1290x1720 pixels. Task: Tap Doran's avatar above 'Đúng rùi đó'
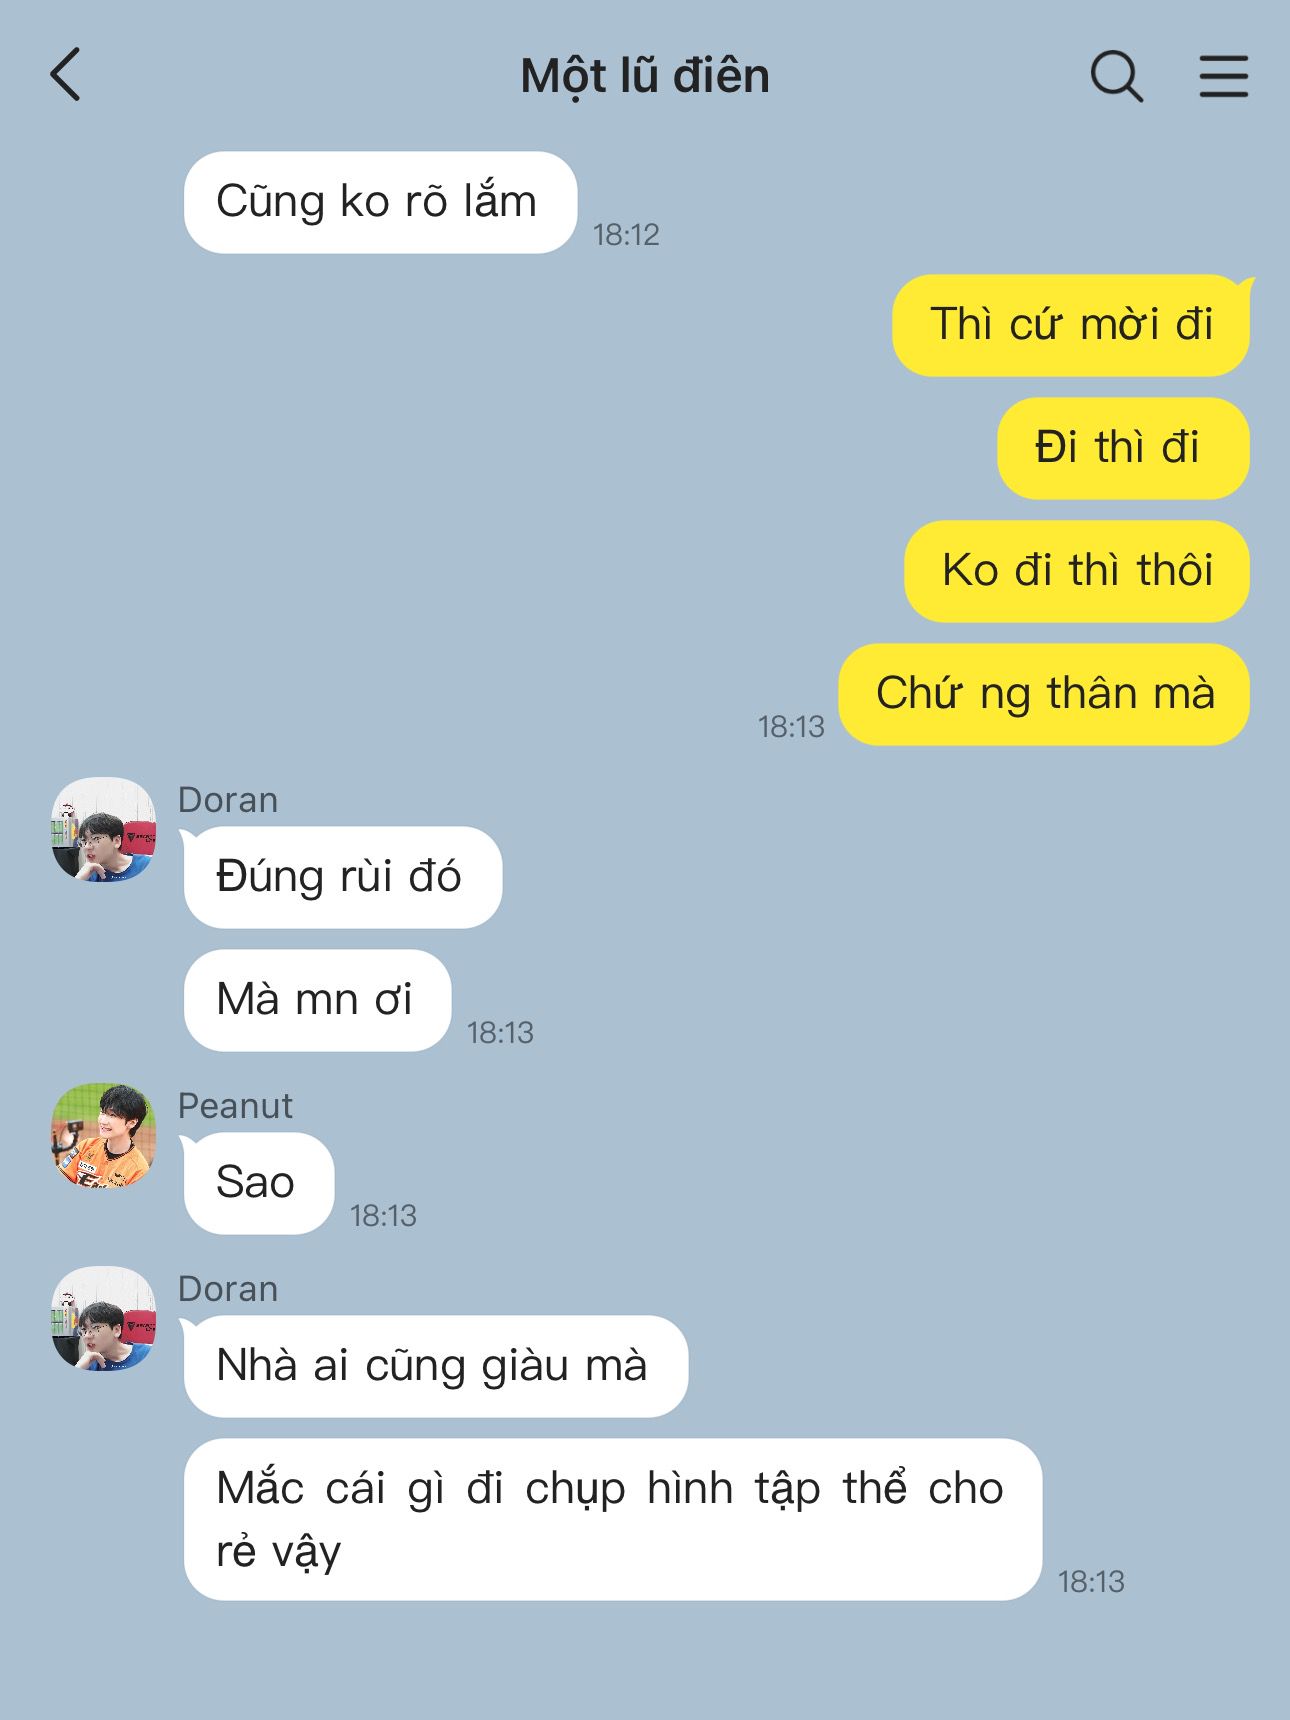(104, 829)
